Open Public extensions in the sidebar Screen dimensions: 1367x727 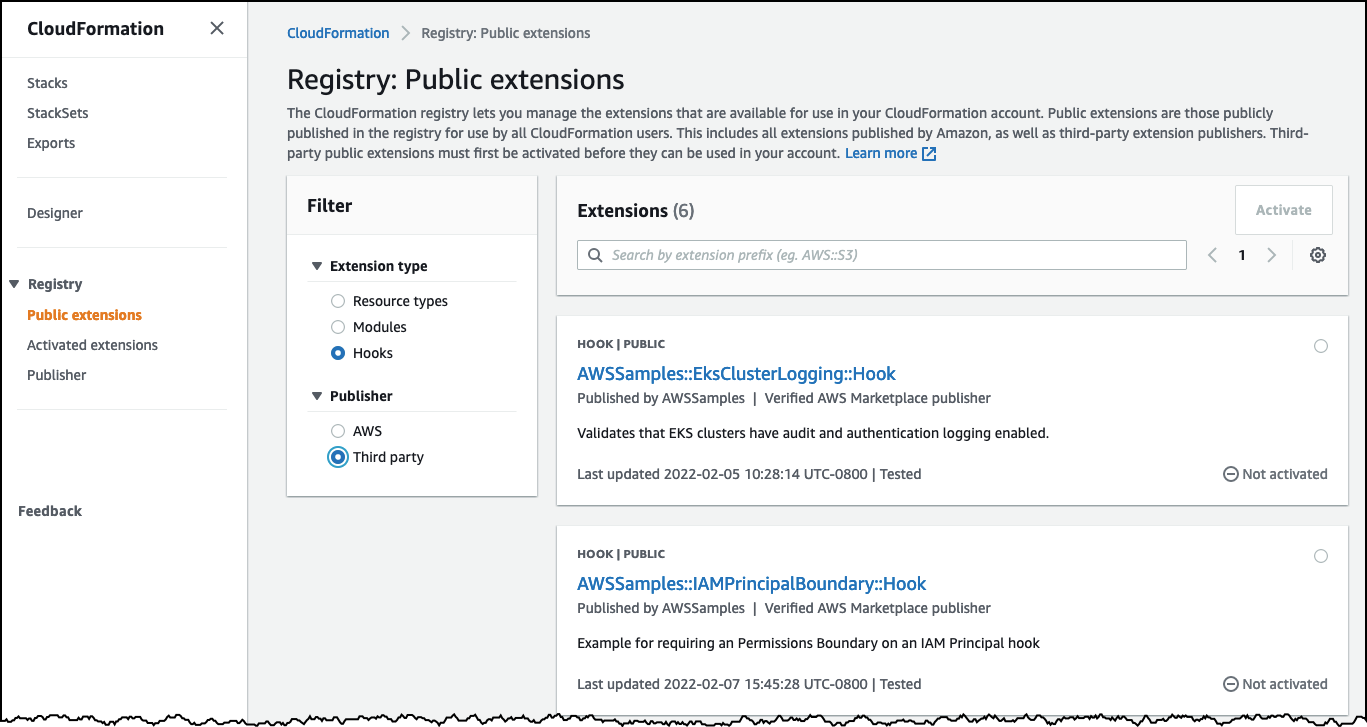85,315
